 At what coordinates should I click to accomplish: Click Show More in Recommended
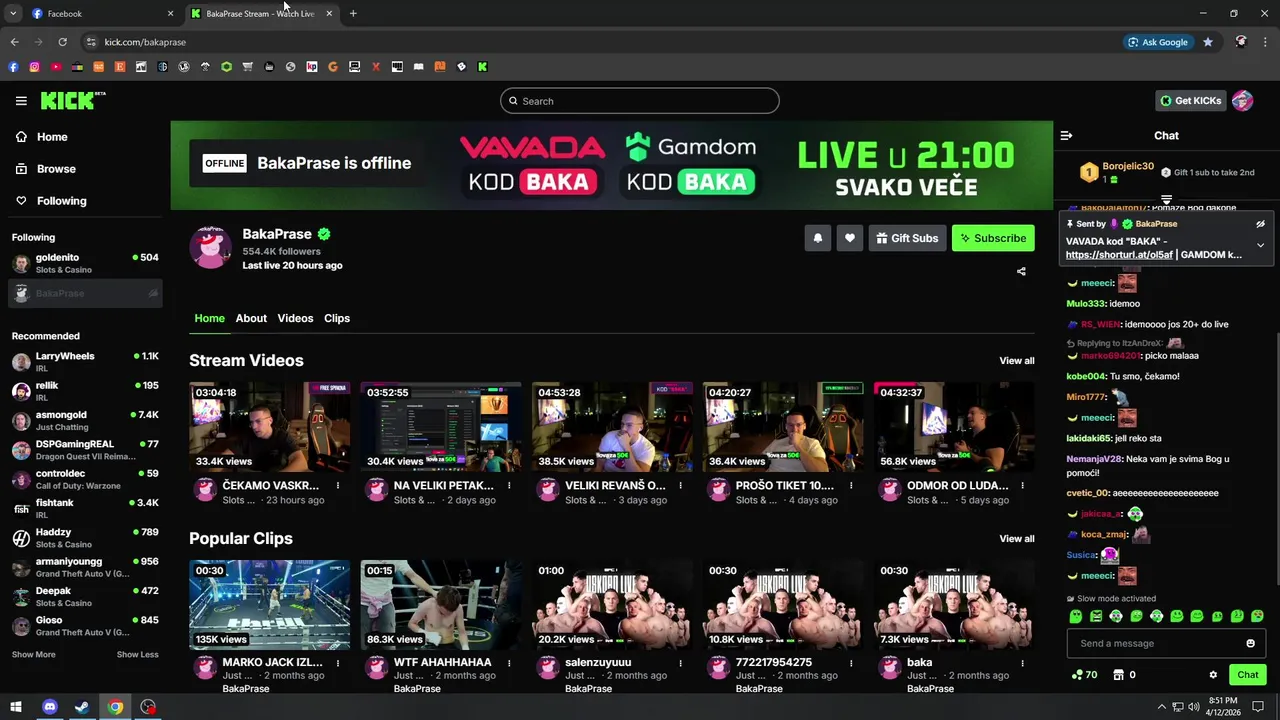pyautogui.click(x=33, y=654)
